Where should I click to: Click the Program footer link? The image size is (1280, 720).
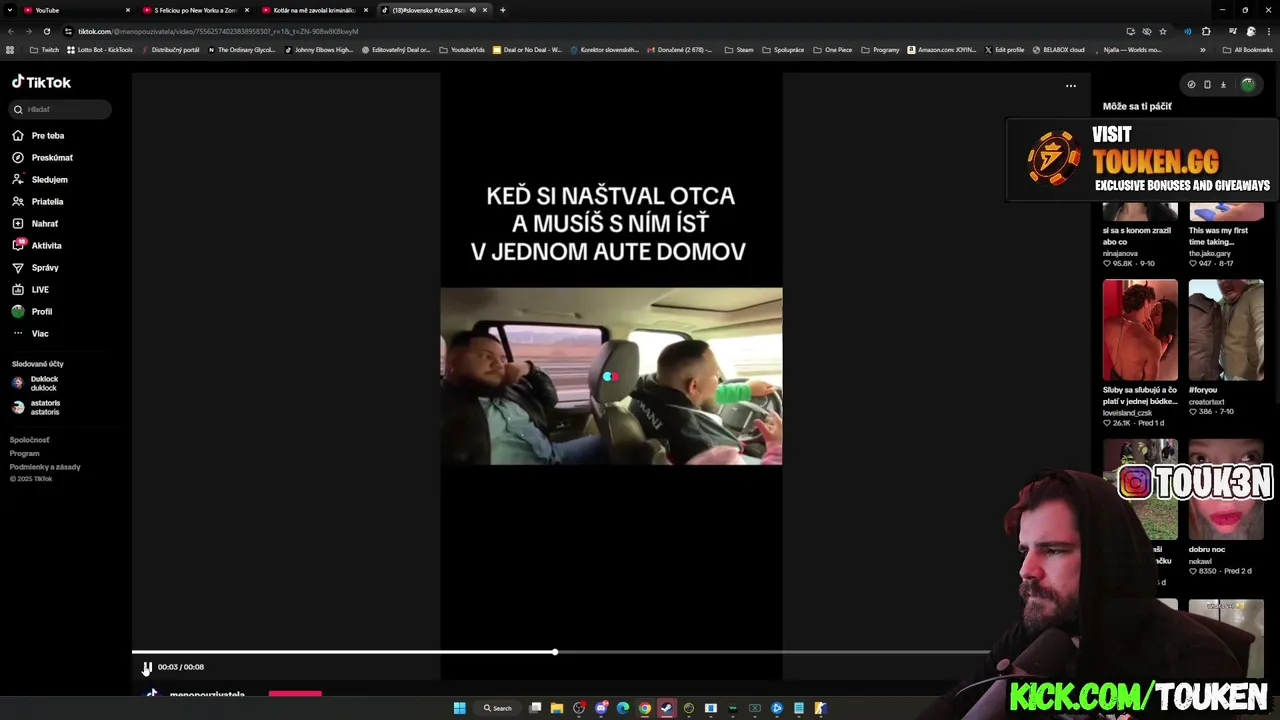pyautogui.click(x=25, y=453)
